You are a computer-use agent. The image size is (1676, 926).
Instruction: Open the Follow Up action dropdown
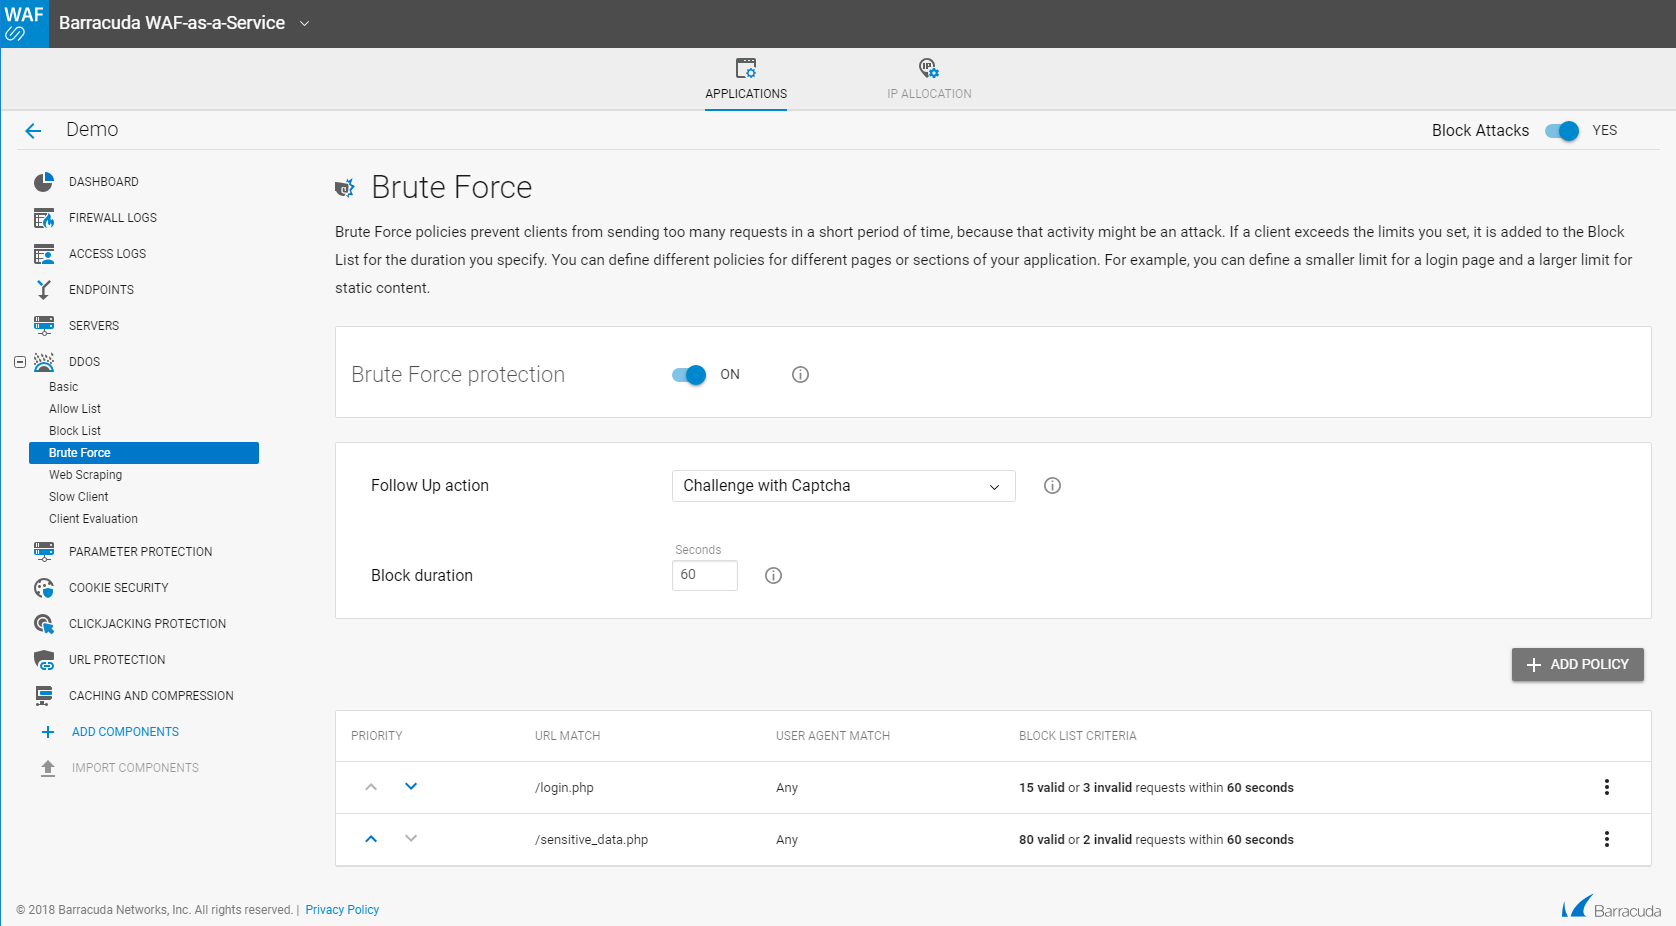click(843, 486)
